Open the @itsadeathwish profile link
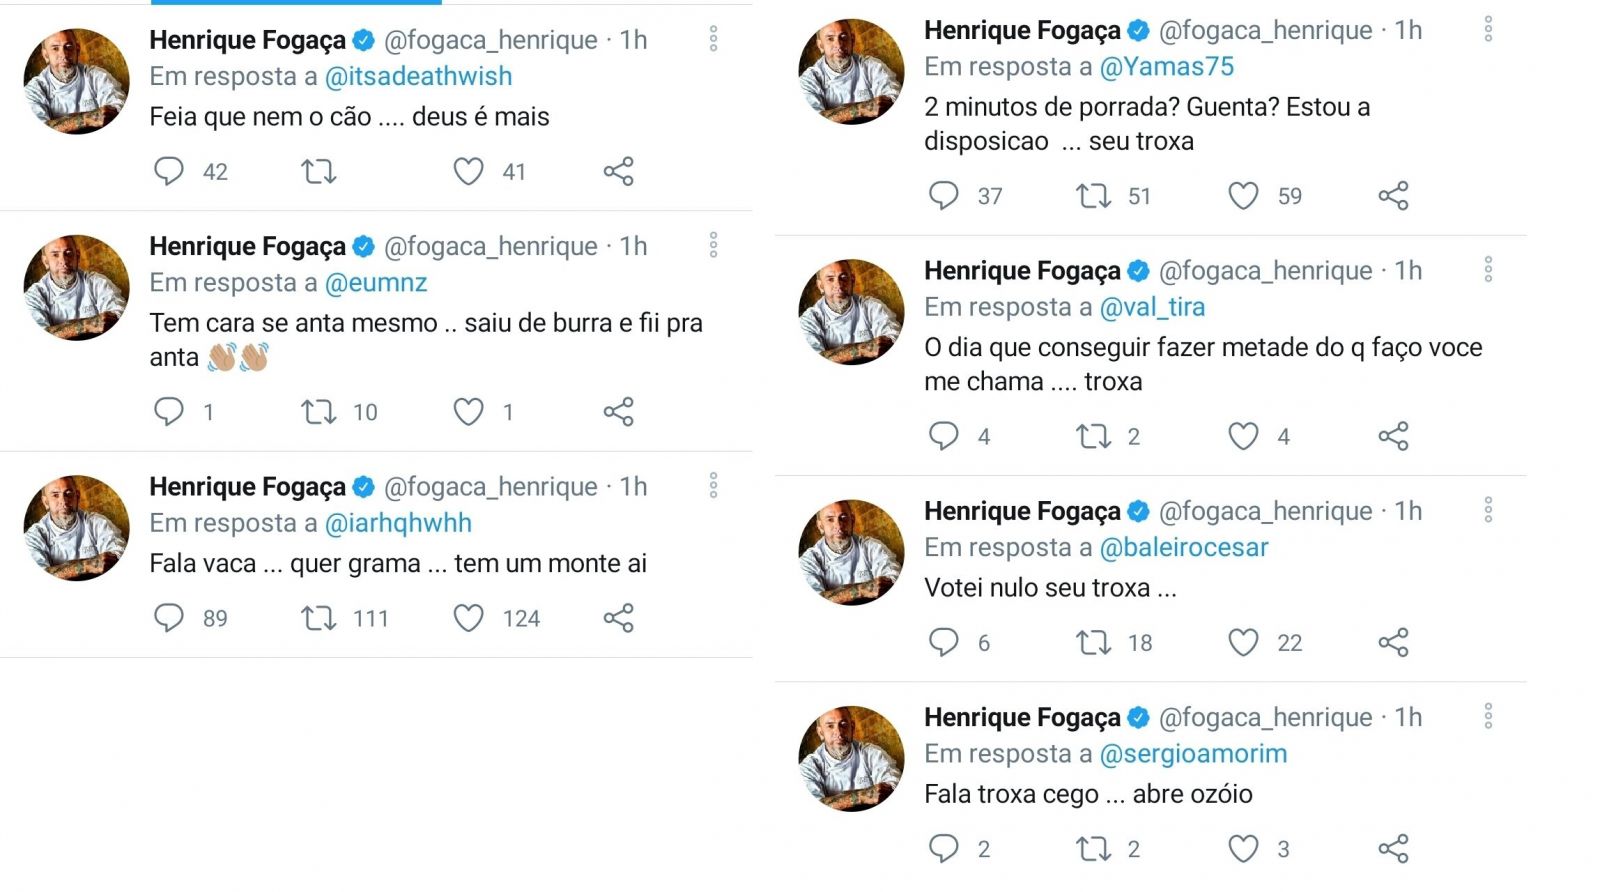 coord(418,76)
